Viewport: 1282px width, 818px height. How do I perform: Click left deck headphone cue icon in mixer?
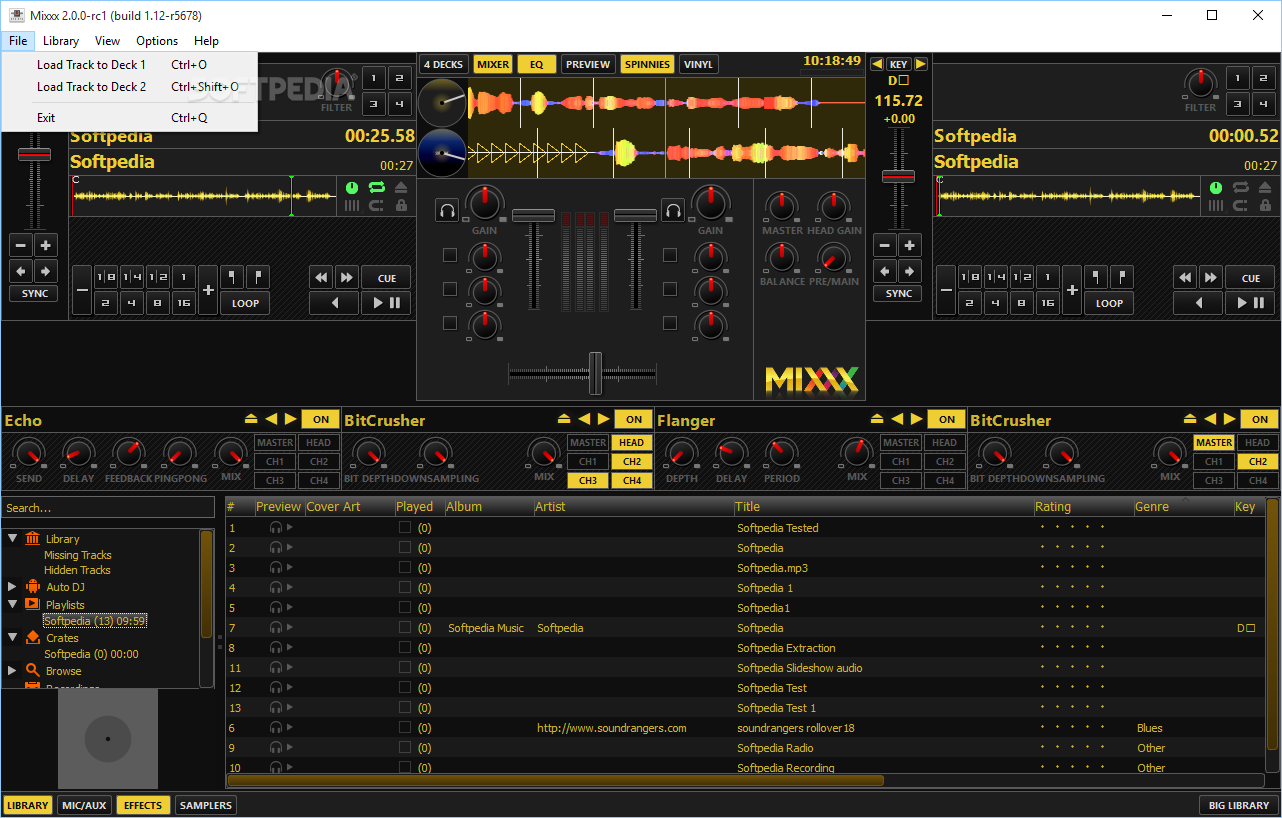click(x=447, y=210)
